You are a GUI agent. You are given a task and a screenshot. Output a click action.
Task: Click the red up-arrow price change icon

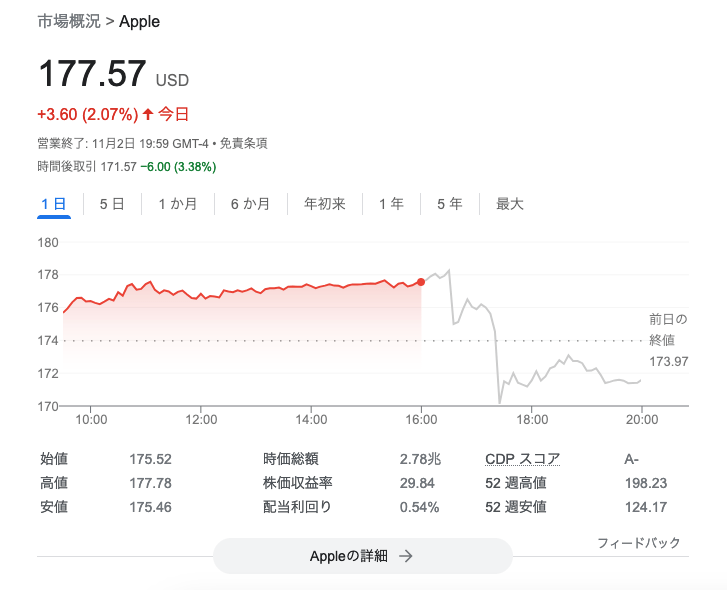148,114
